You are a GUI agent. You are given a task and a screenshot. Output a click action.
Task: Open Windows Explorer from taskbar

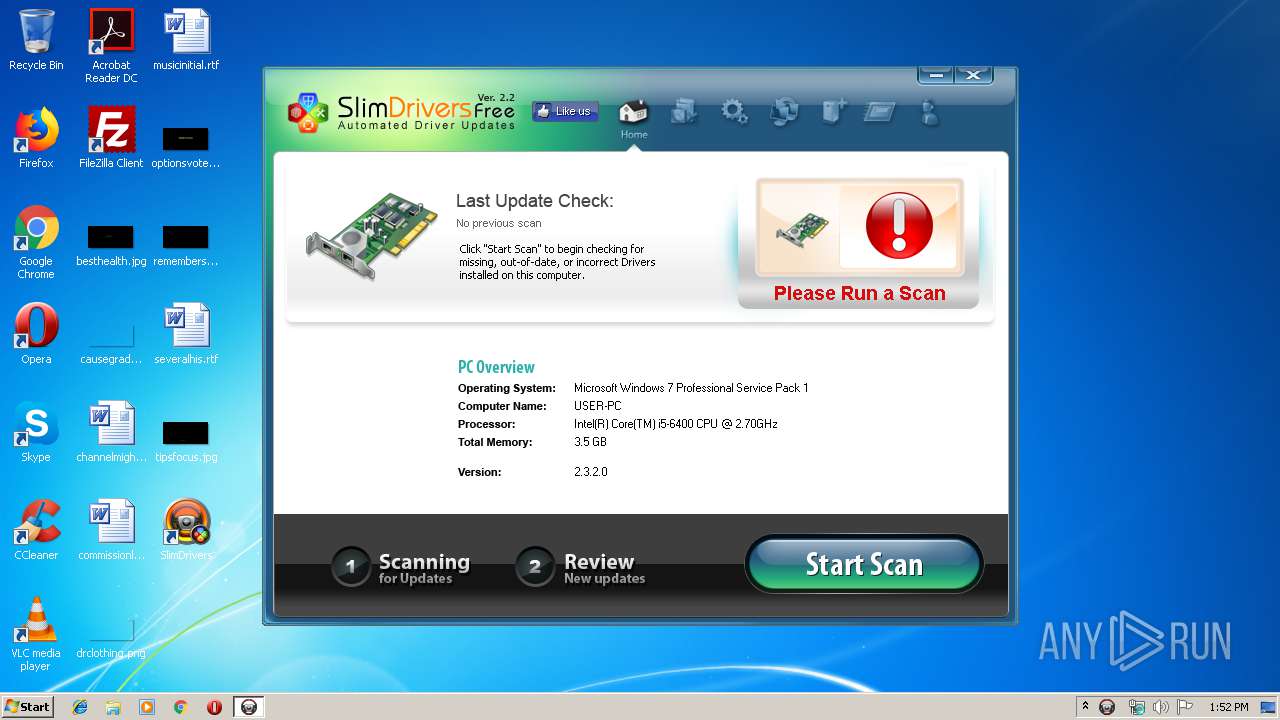(x=113, y=707)
